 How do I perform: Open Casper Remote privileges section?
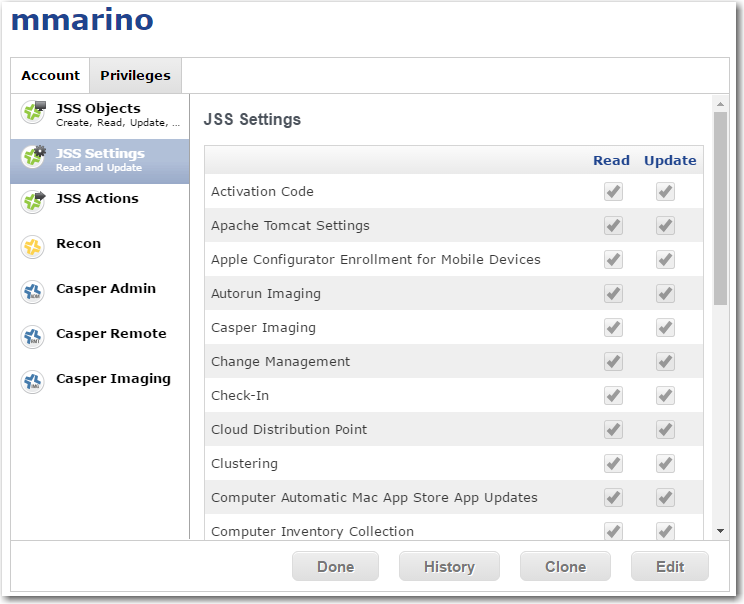click(x=100, y=342)
